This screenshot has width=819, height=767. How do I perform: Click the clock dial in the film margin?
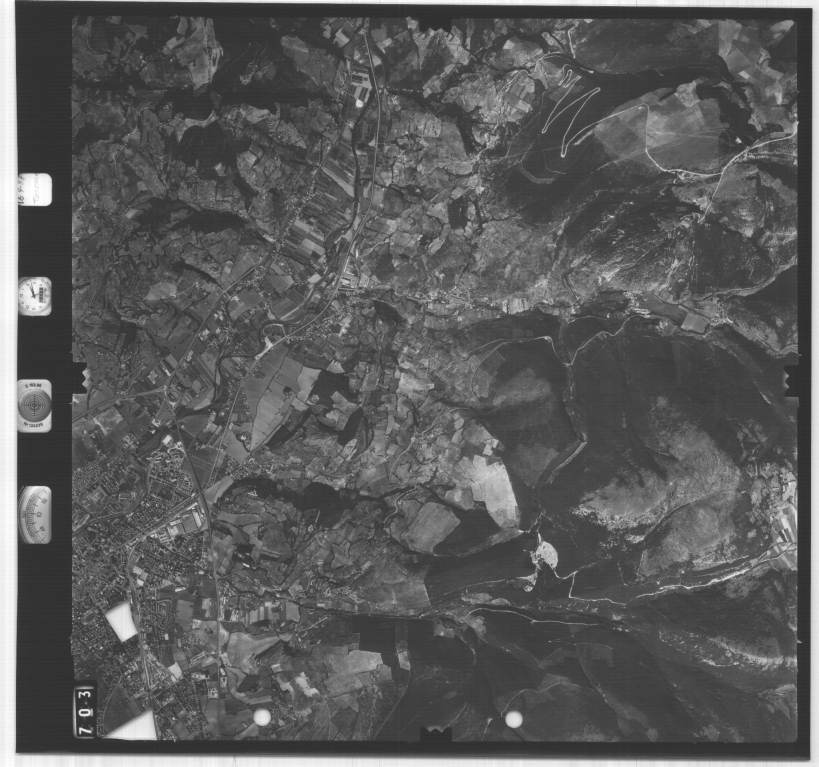tap(34, 297)
